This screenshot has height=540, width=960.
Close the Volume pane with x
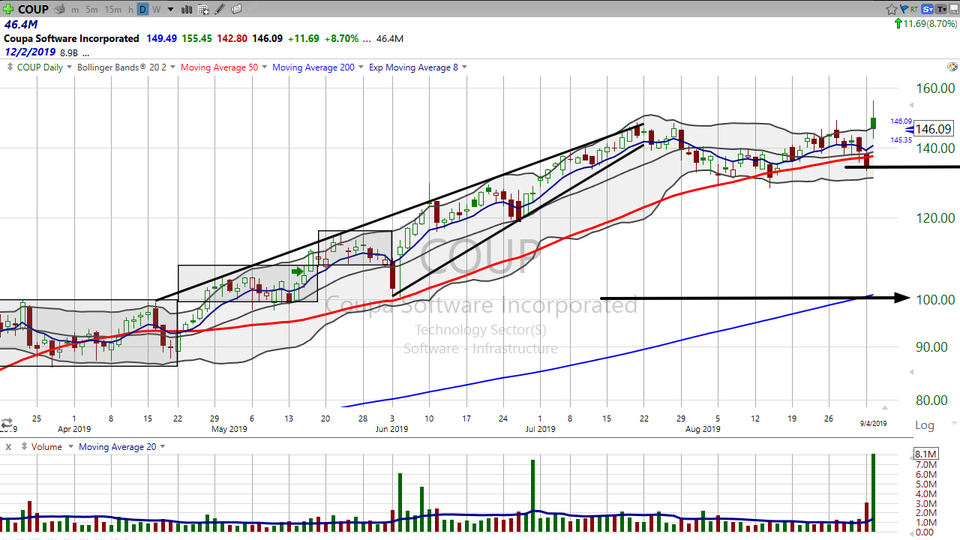click(x=7, y=447)
